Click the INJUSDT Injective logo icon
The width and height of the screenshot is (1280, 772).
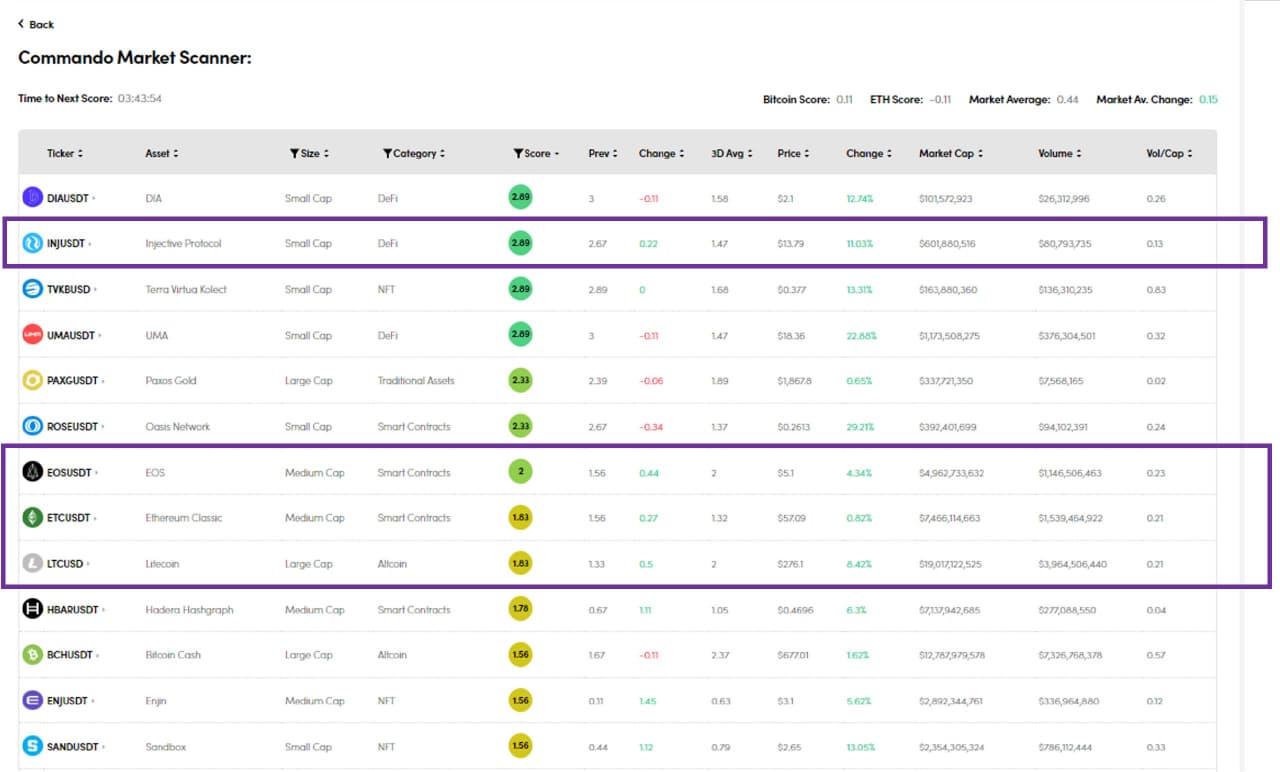tap(33, 243)
